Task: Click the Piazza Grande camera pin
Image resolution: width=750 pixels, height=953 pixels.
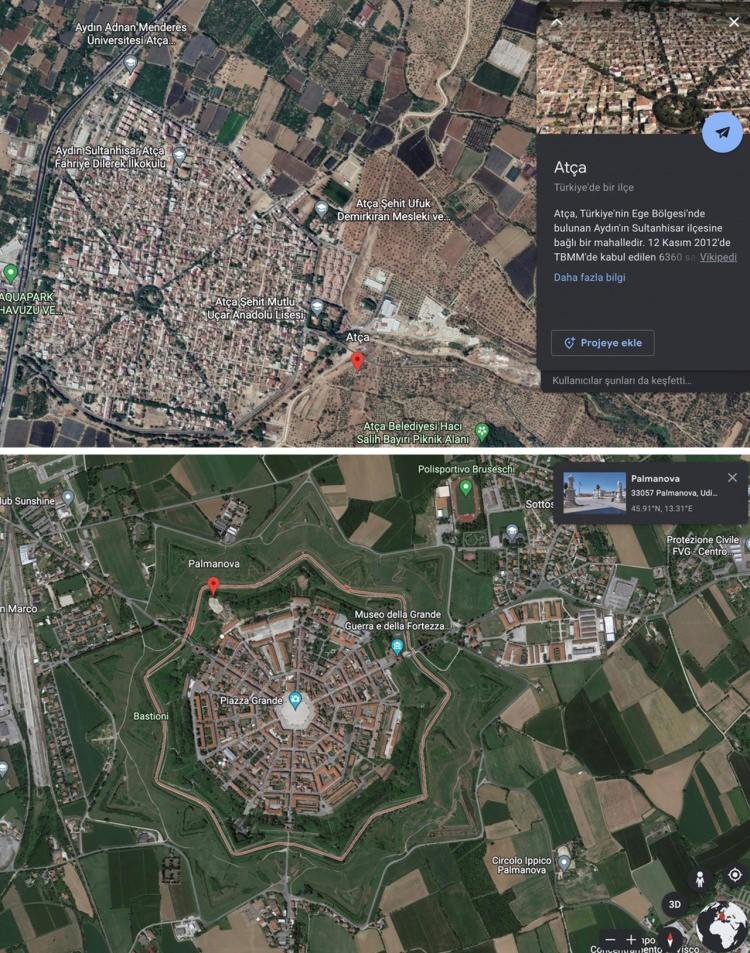Action: [x=295, y=700]
